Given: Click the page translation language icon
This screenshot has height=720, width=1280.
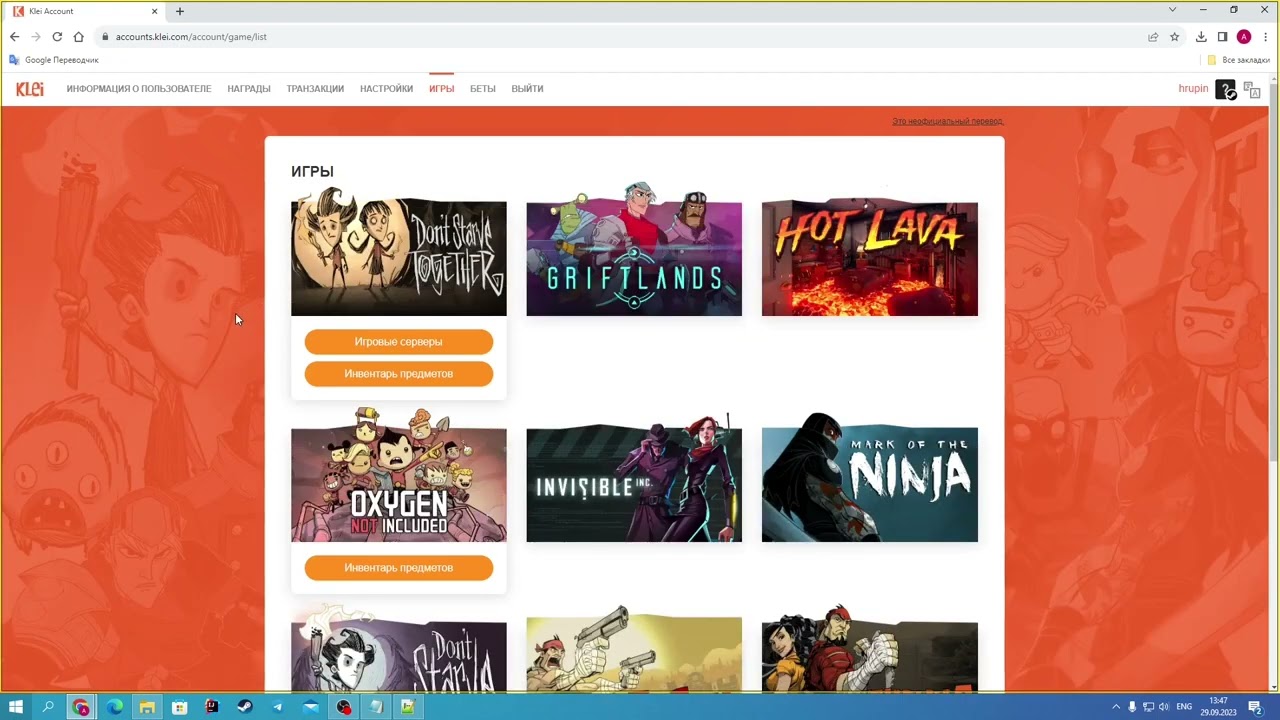Looking at the screenshot, I should click(x=1251, y=89).
